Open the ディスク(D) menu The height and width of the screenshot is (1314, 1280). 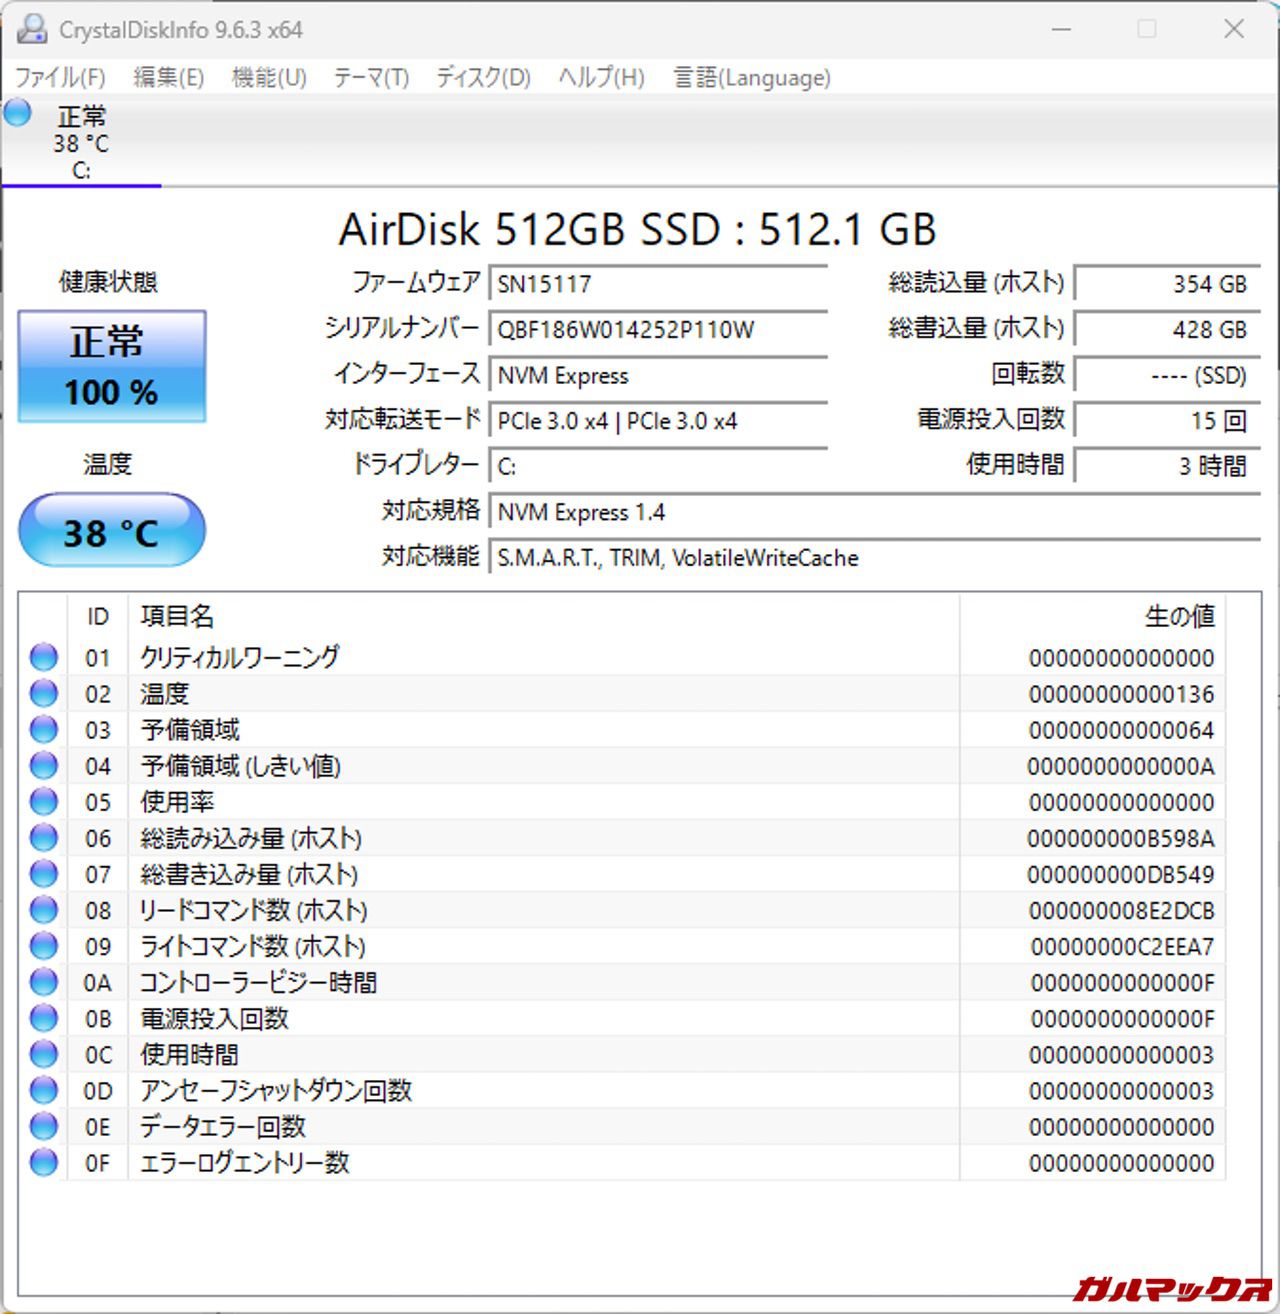click(483, 78)
